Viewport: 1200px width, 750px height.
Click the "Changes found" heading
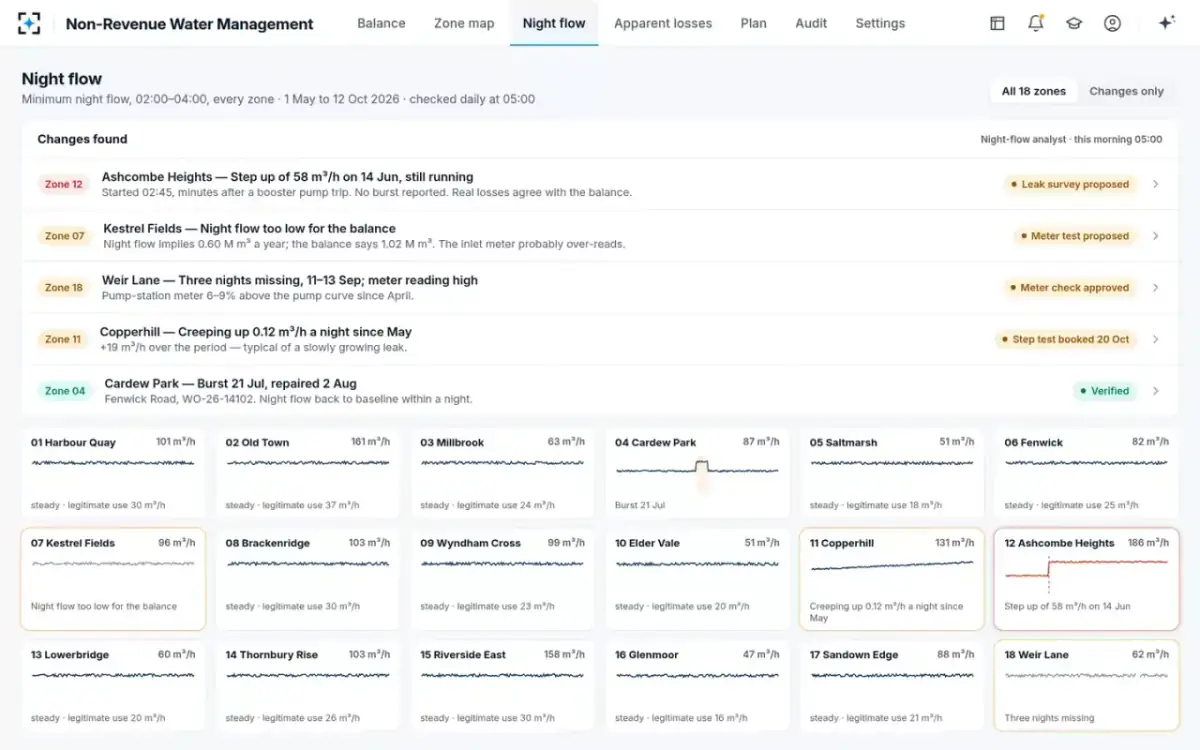coord(82,139)
